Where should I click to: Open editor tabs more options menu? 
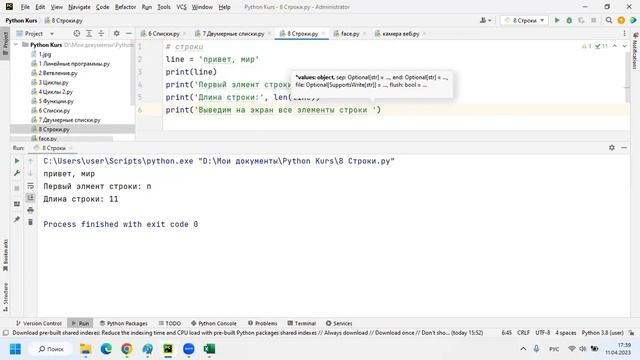click(624, 33)
